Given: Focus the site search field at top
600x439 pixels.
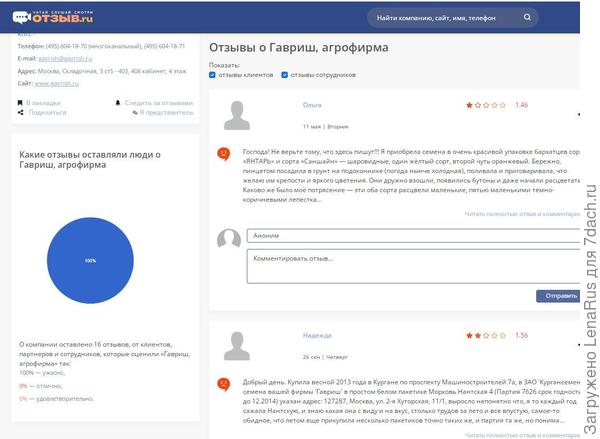Looking at the screenshot, I should click(452, 18).
